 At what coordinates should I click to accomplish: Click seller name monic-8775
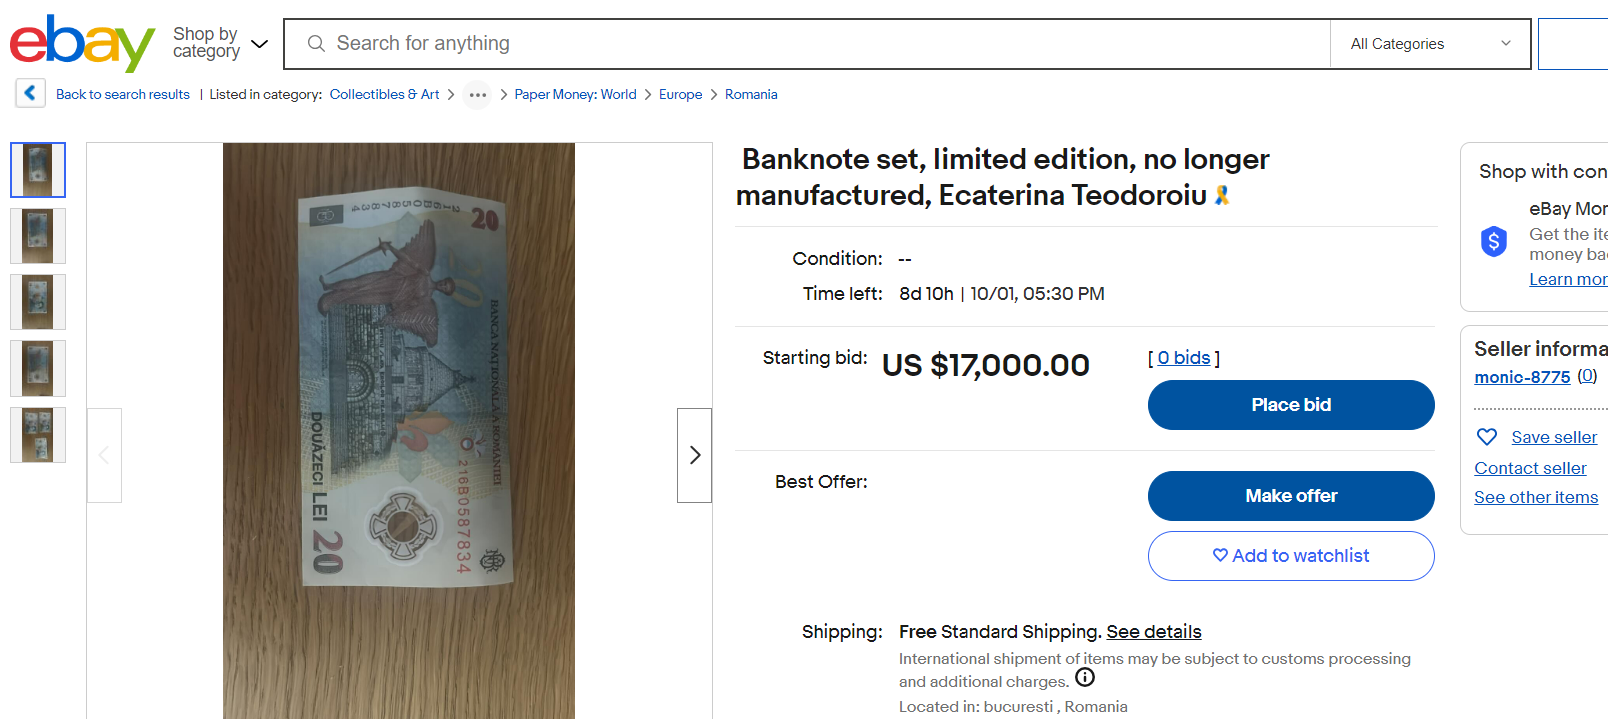pyautogui.click(x=1522, y=377)
